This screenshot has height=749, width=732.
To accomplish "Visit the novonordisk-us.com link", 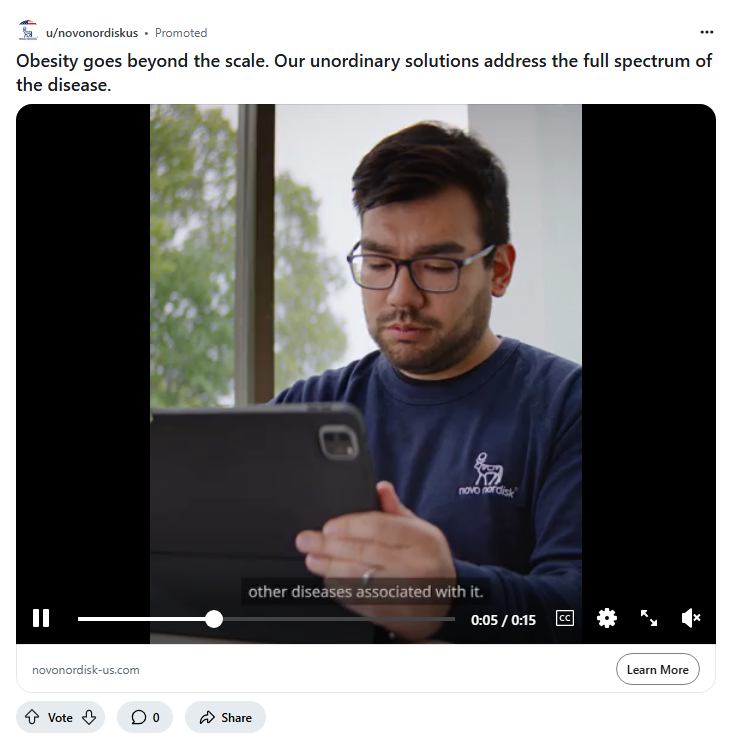I will coord(86,670).
